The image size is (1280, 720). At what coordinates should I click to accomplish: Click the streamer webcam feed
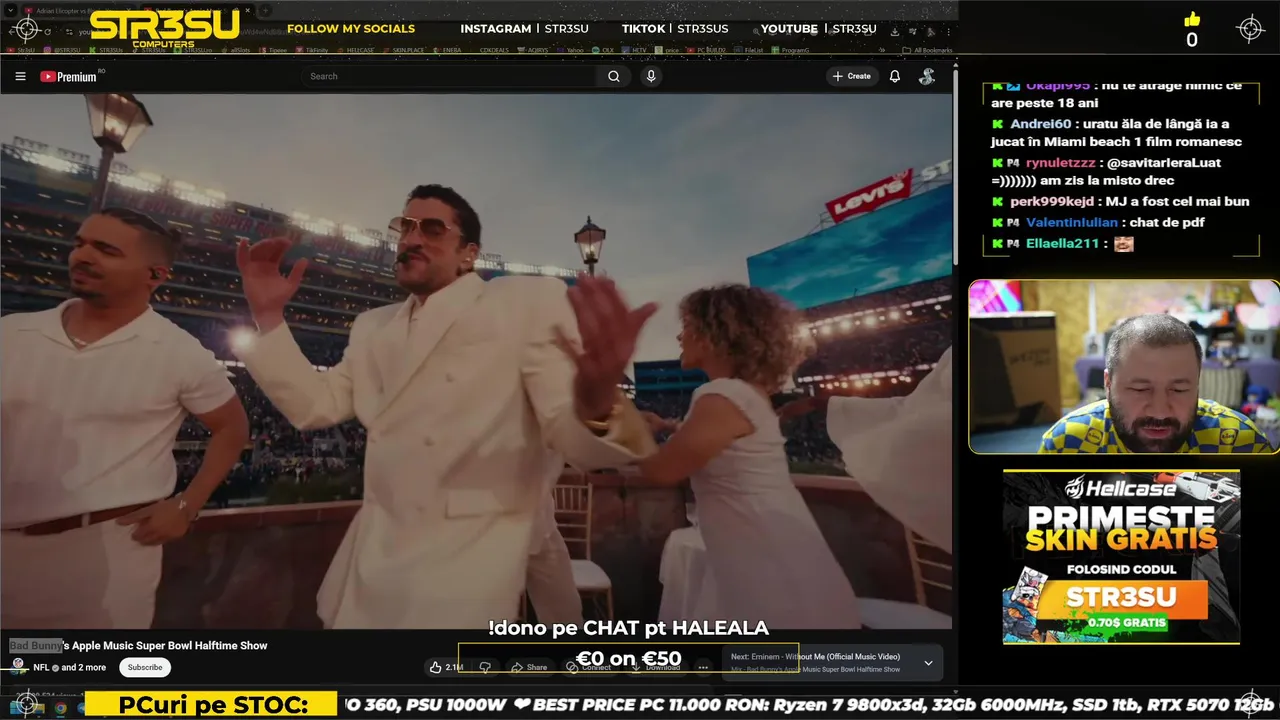(1124, 366)
